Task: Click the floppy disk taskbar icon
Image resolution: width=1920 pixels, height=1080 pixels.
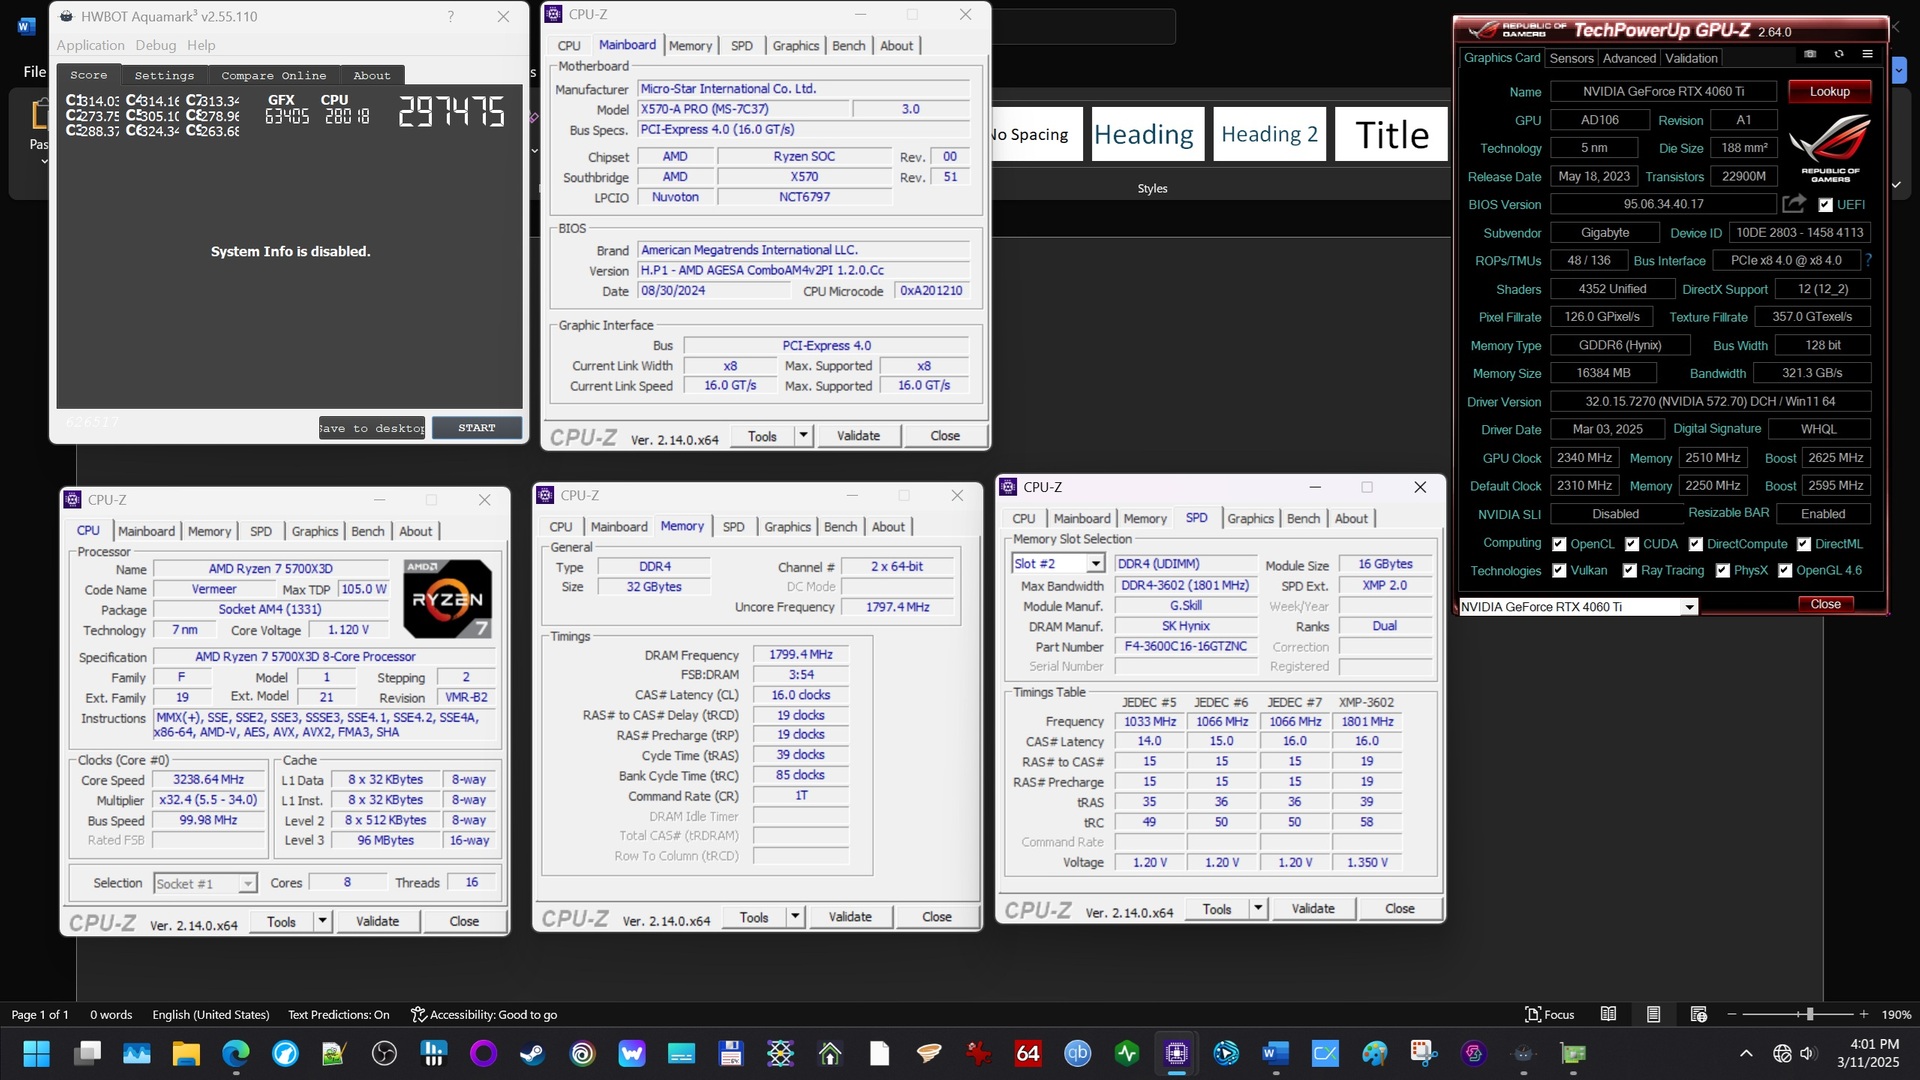Action: [x=730, y=1053]
